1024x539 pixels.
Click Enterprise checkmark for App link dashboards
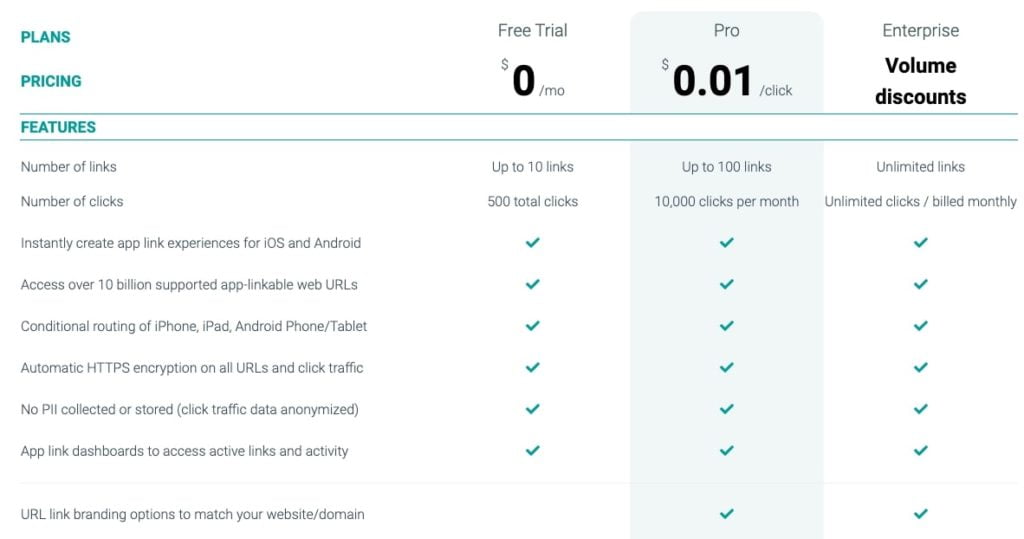coord(920,450)
